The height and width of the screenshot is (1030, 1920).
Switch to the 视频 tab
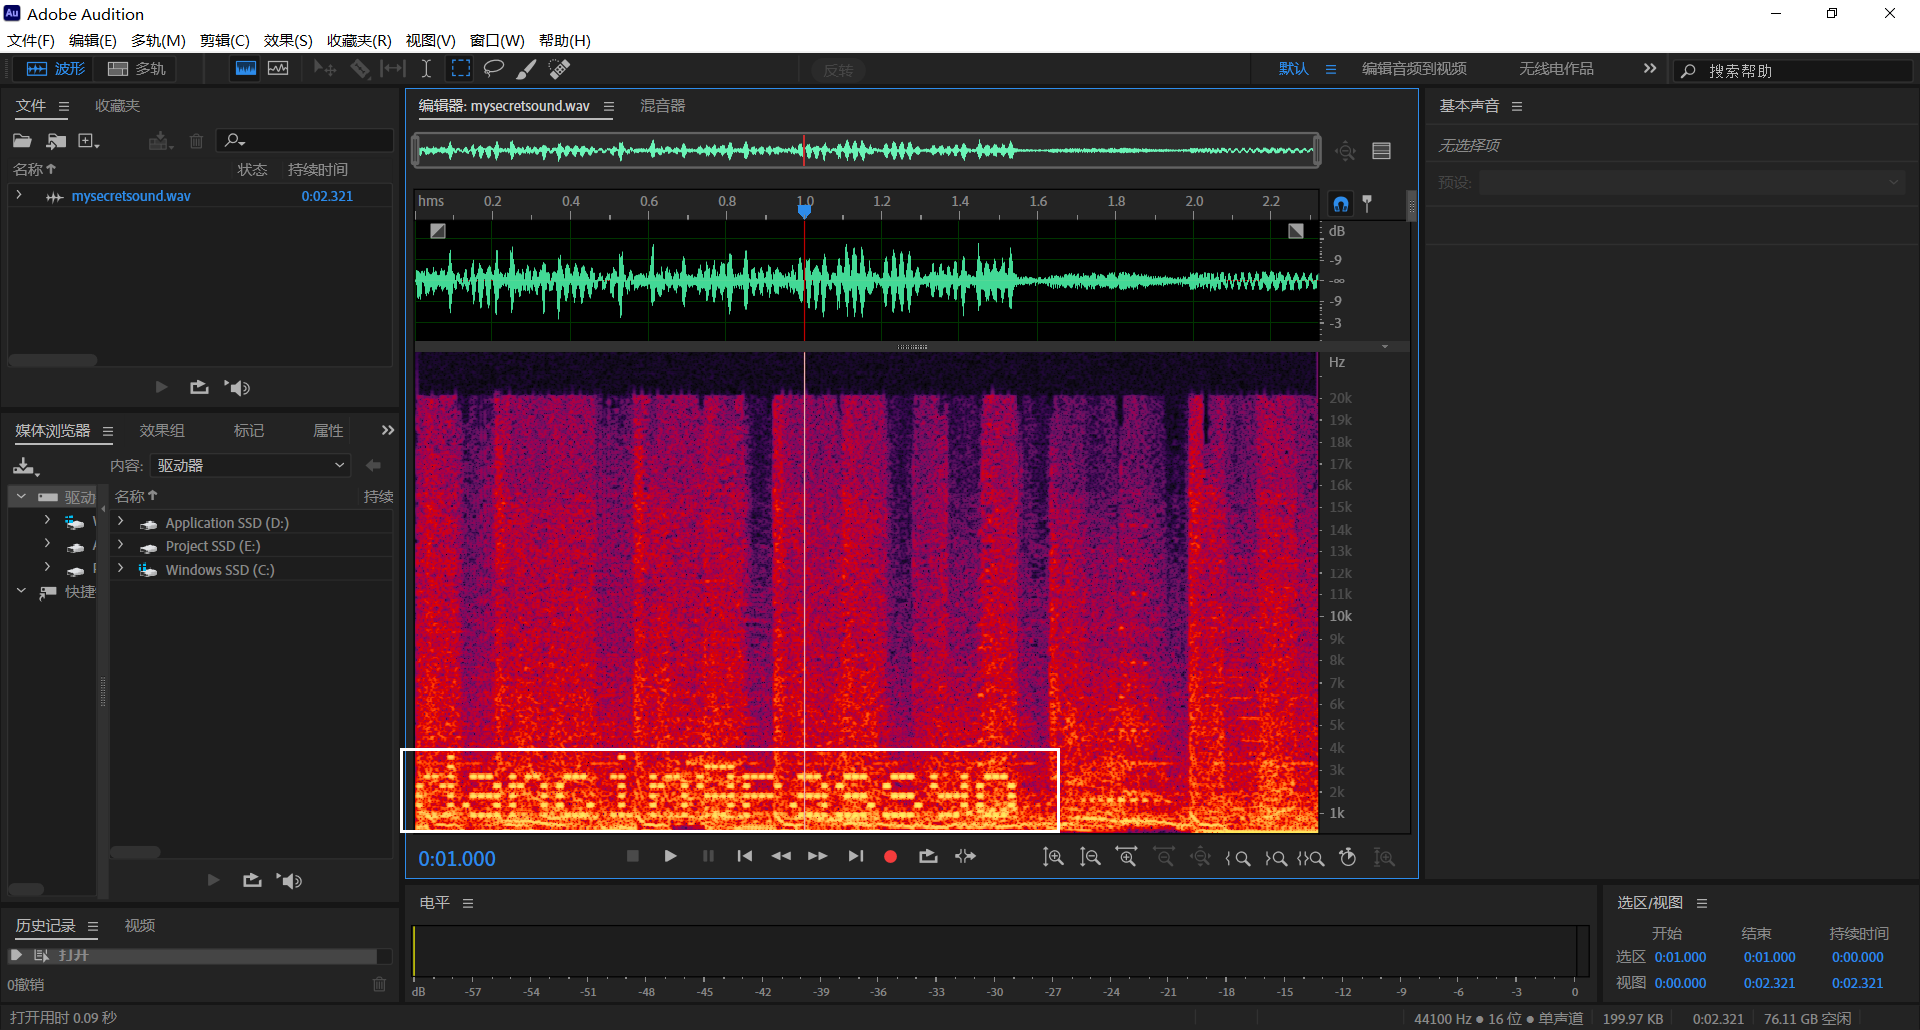[x=140, y=926]
